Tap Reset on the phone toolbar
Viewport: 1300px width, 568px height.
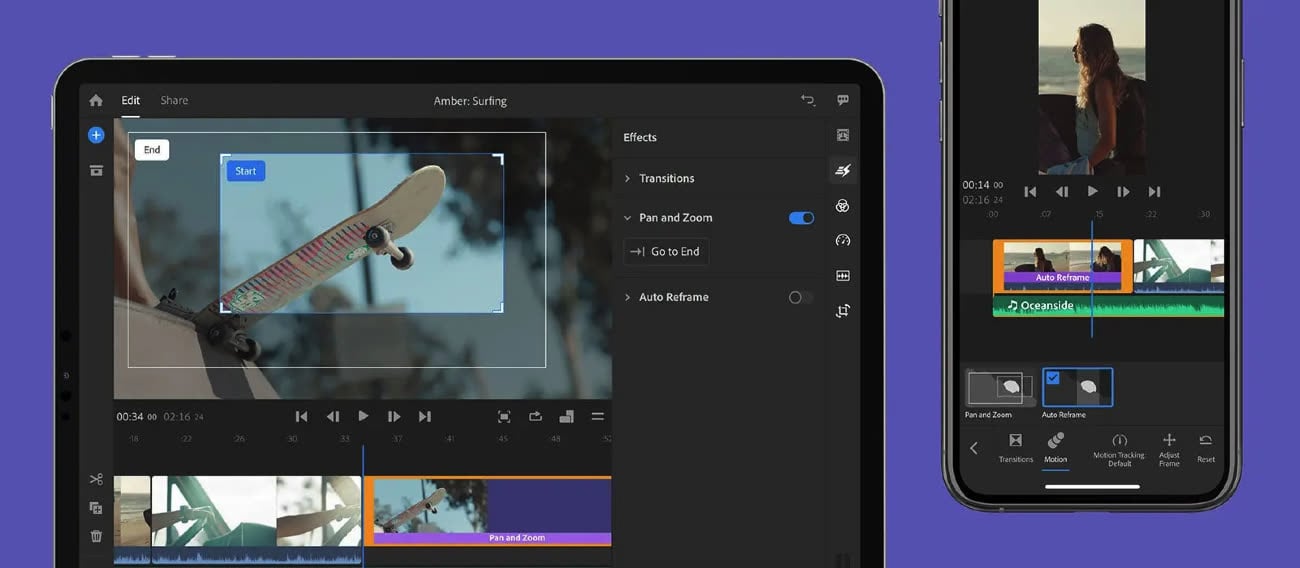(x=1206, y=447)
